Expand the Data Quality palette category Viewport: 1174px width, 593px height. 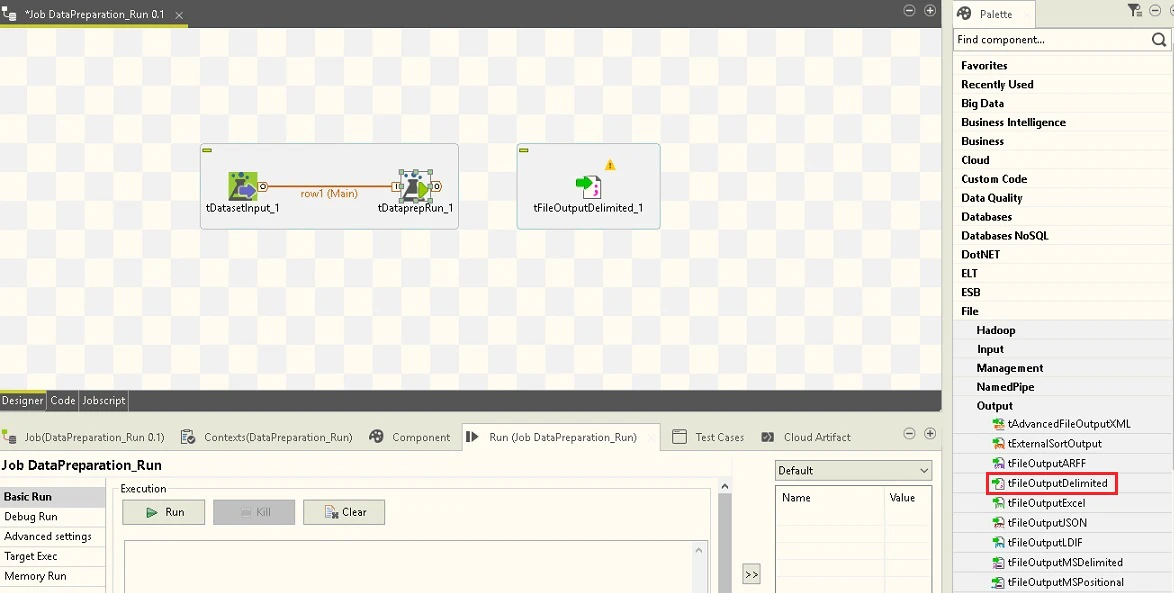991,198
